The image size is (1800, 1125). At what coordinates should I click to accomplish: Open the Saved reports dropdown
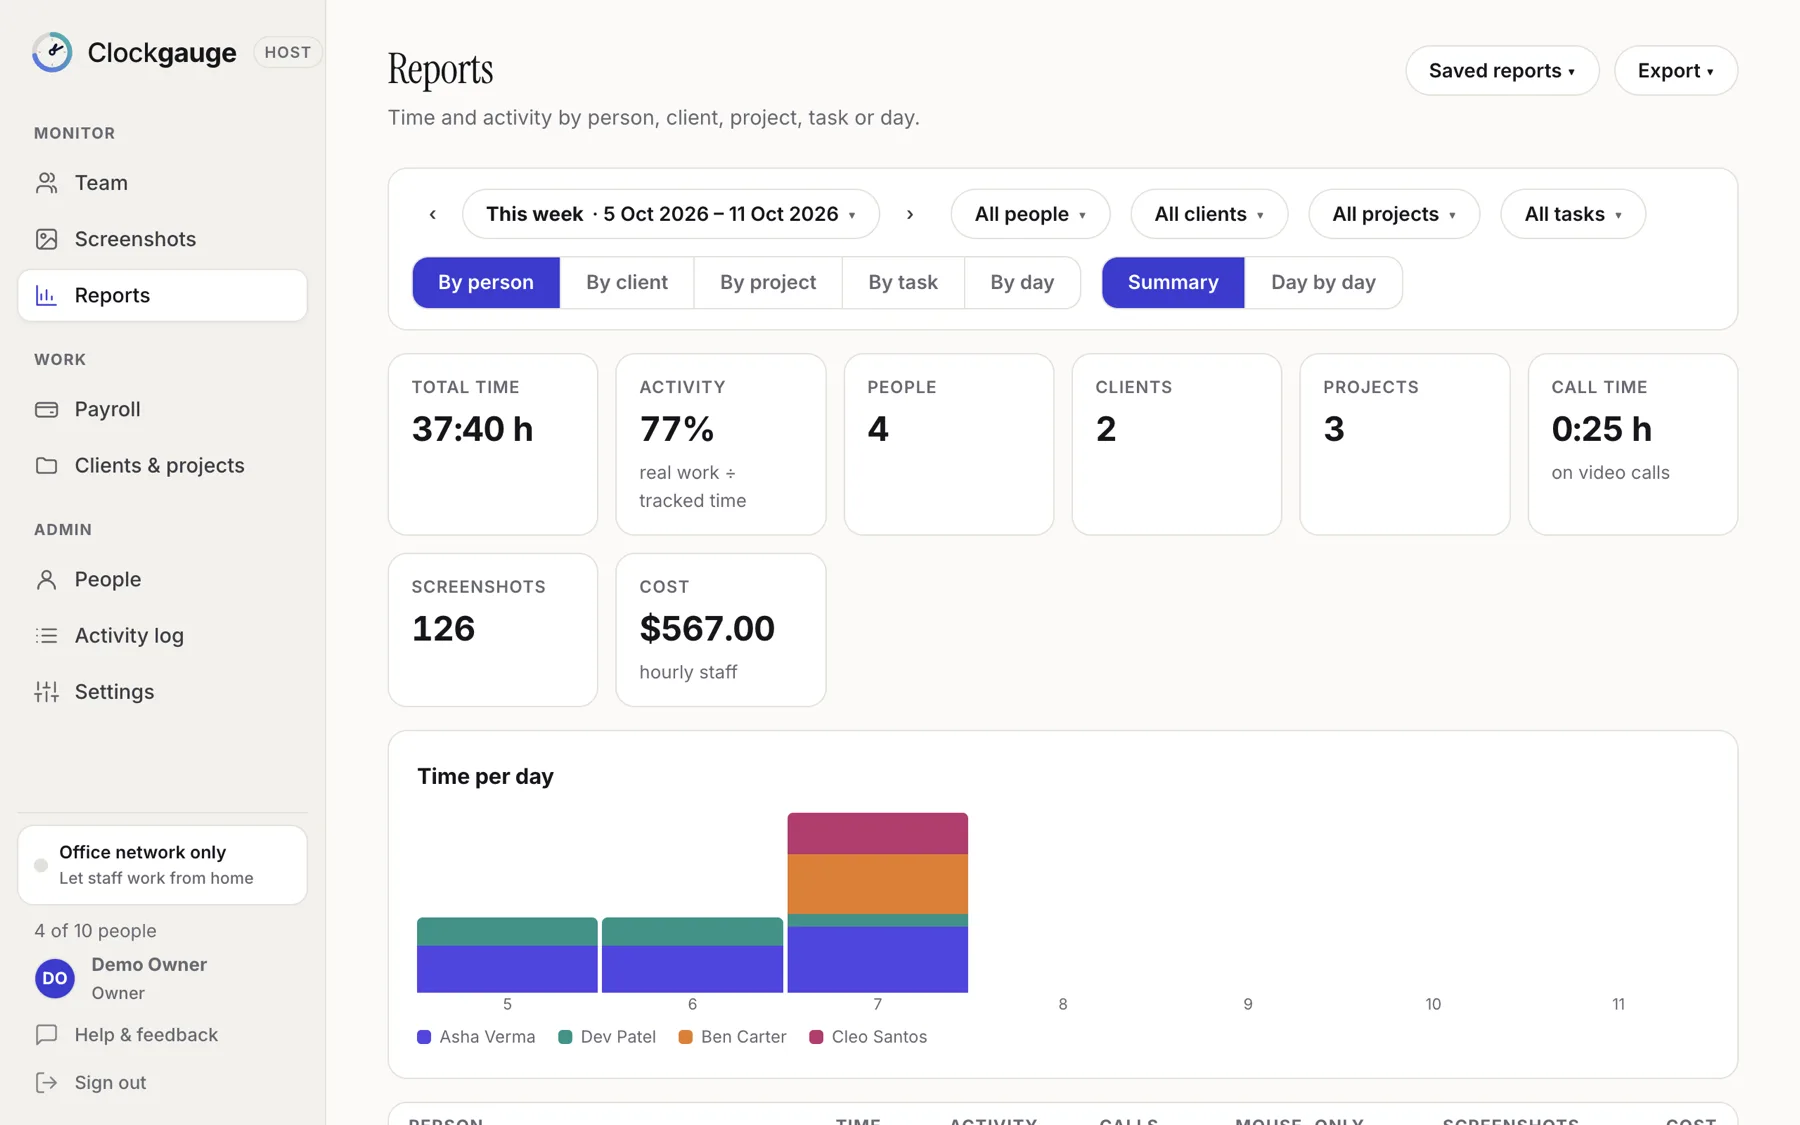1502,71
